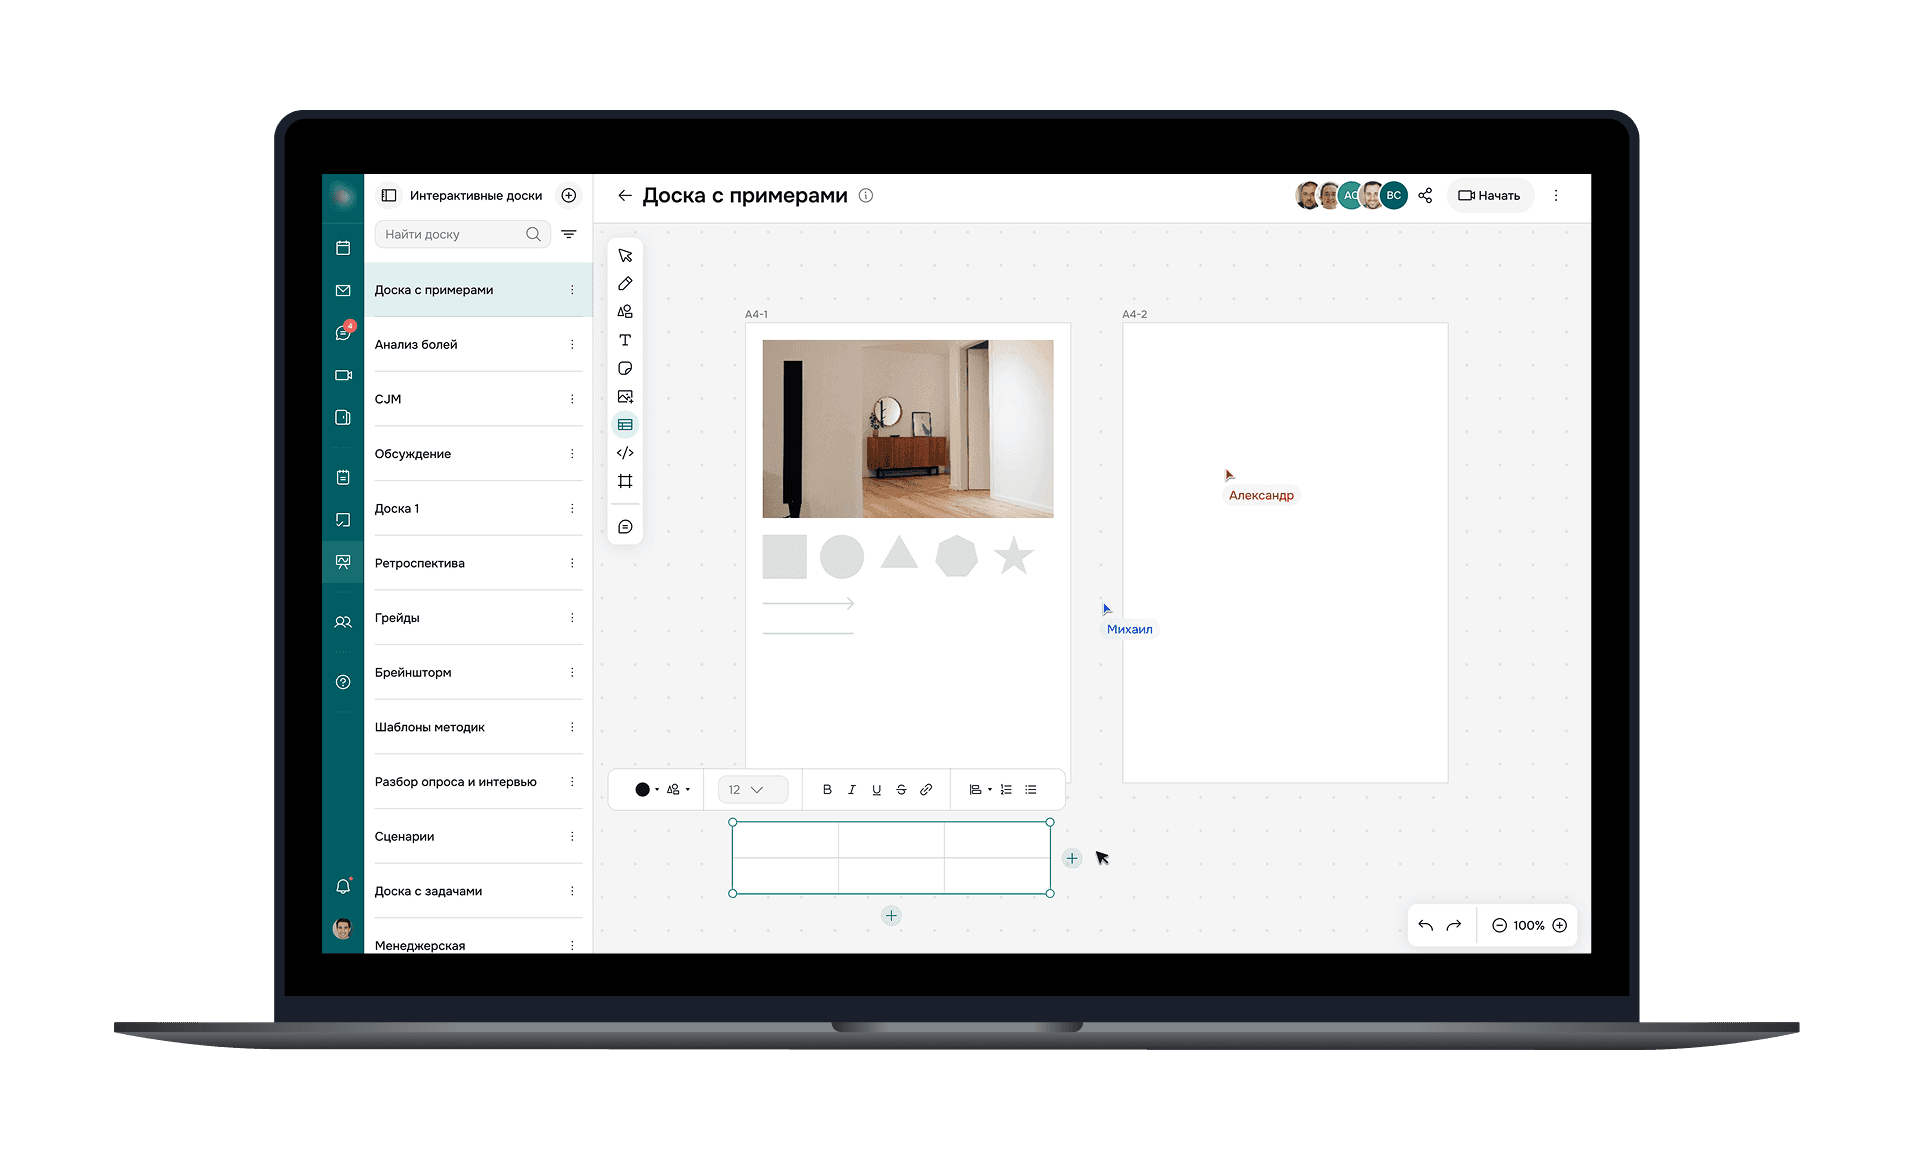Toggle bold formatting

[x=827, y=790]
